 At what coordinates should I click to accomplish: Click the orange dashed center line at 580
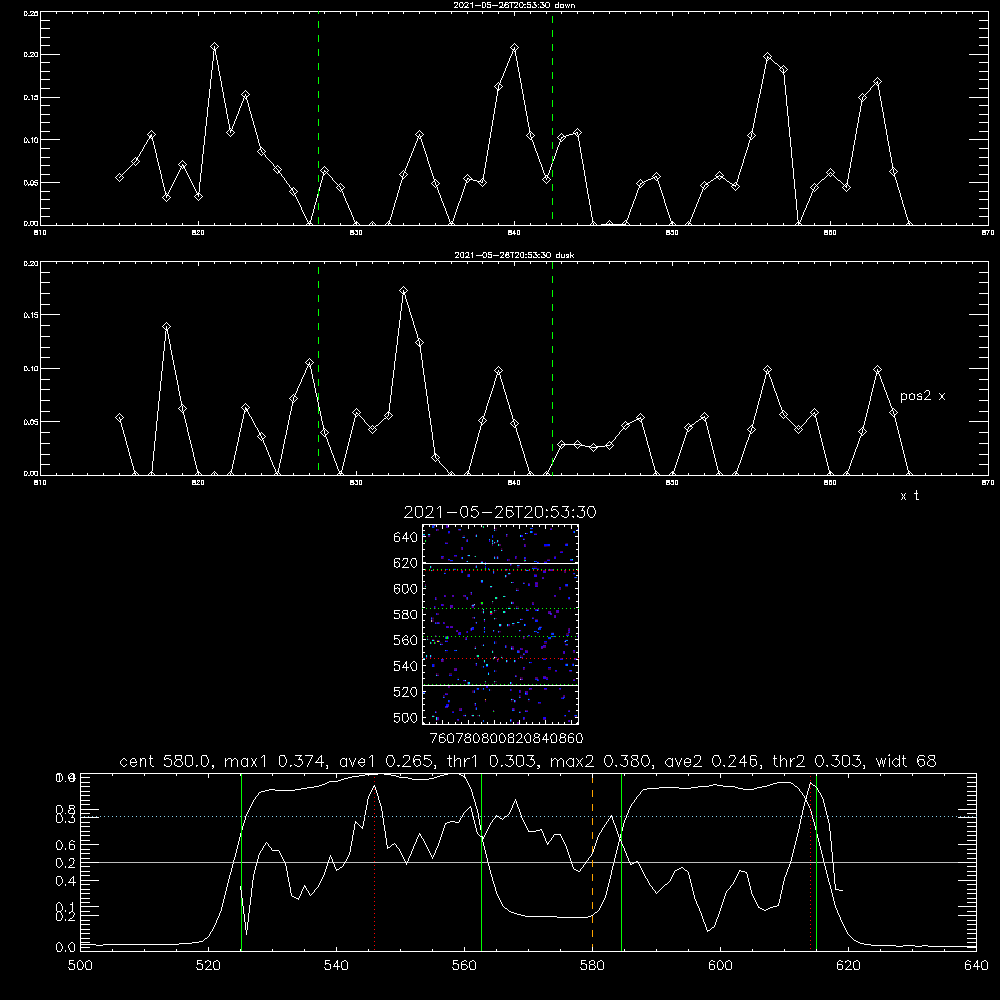[592, 861]
